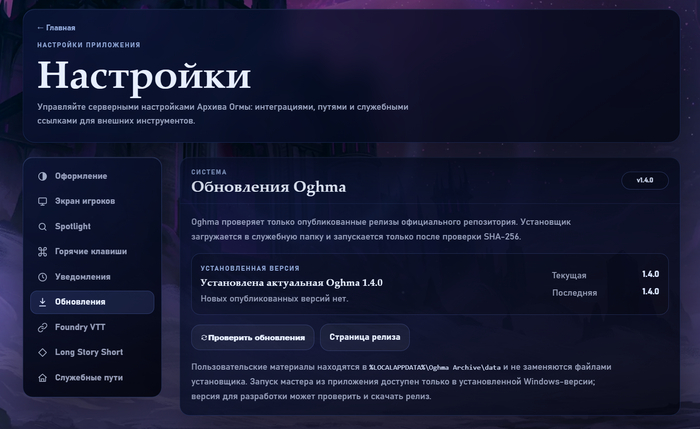Viewport: 700px width, 429px height.
Task: Click the monitor icon for Экран игроков
Action: coord(42,201)
